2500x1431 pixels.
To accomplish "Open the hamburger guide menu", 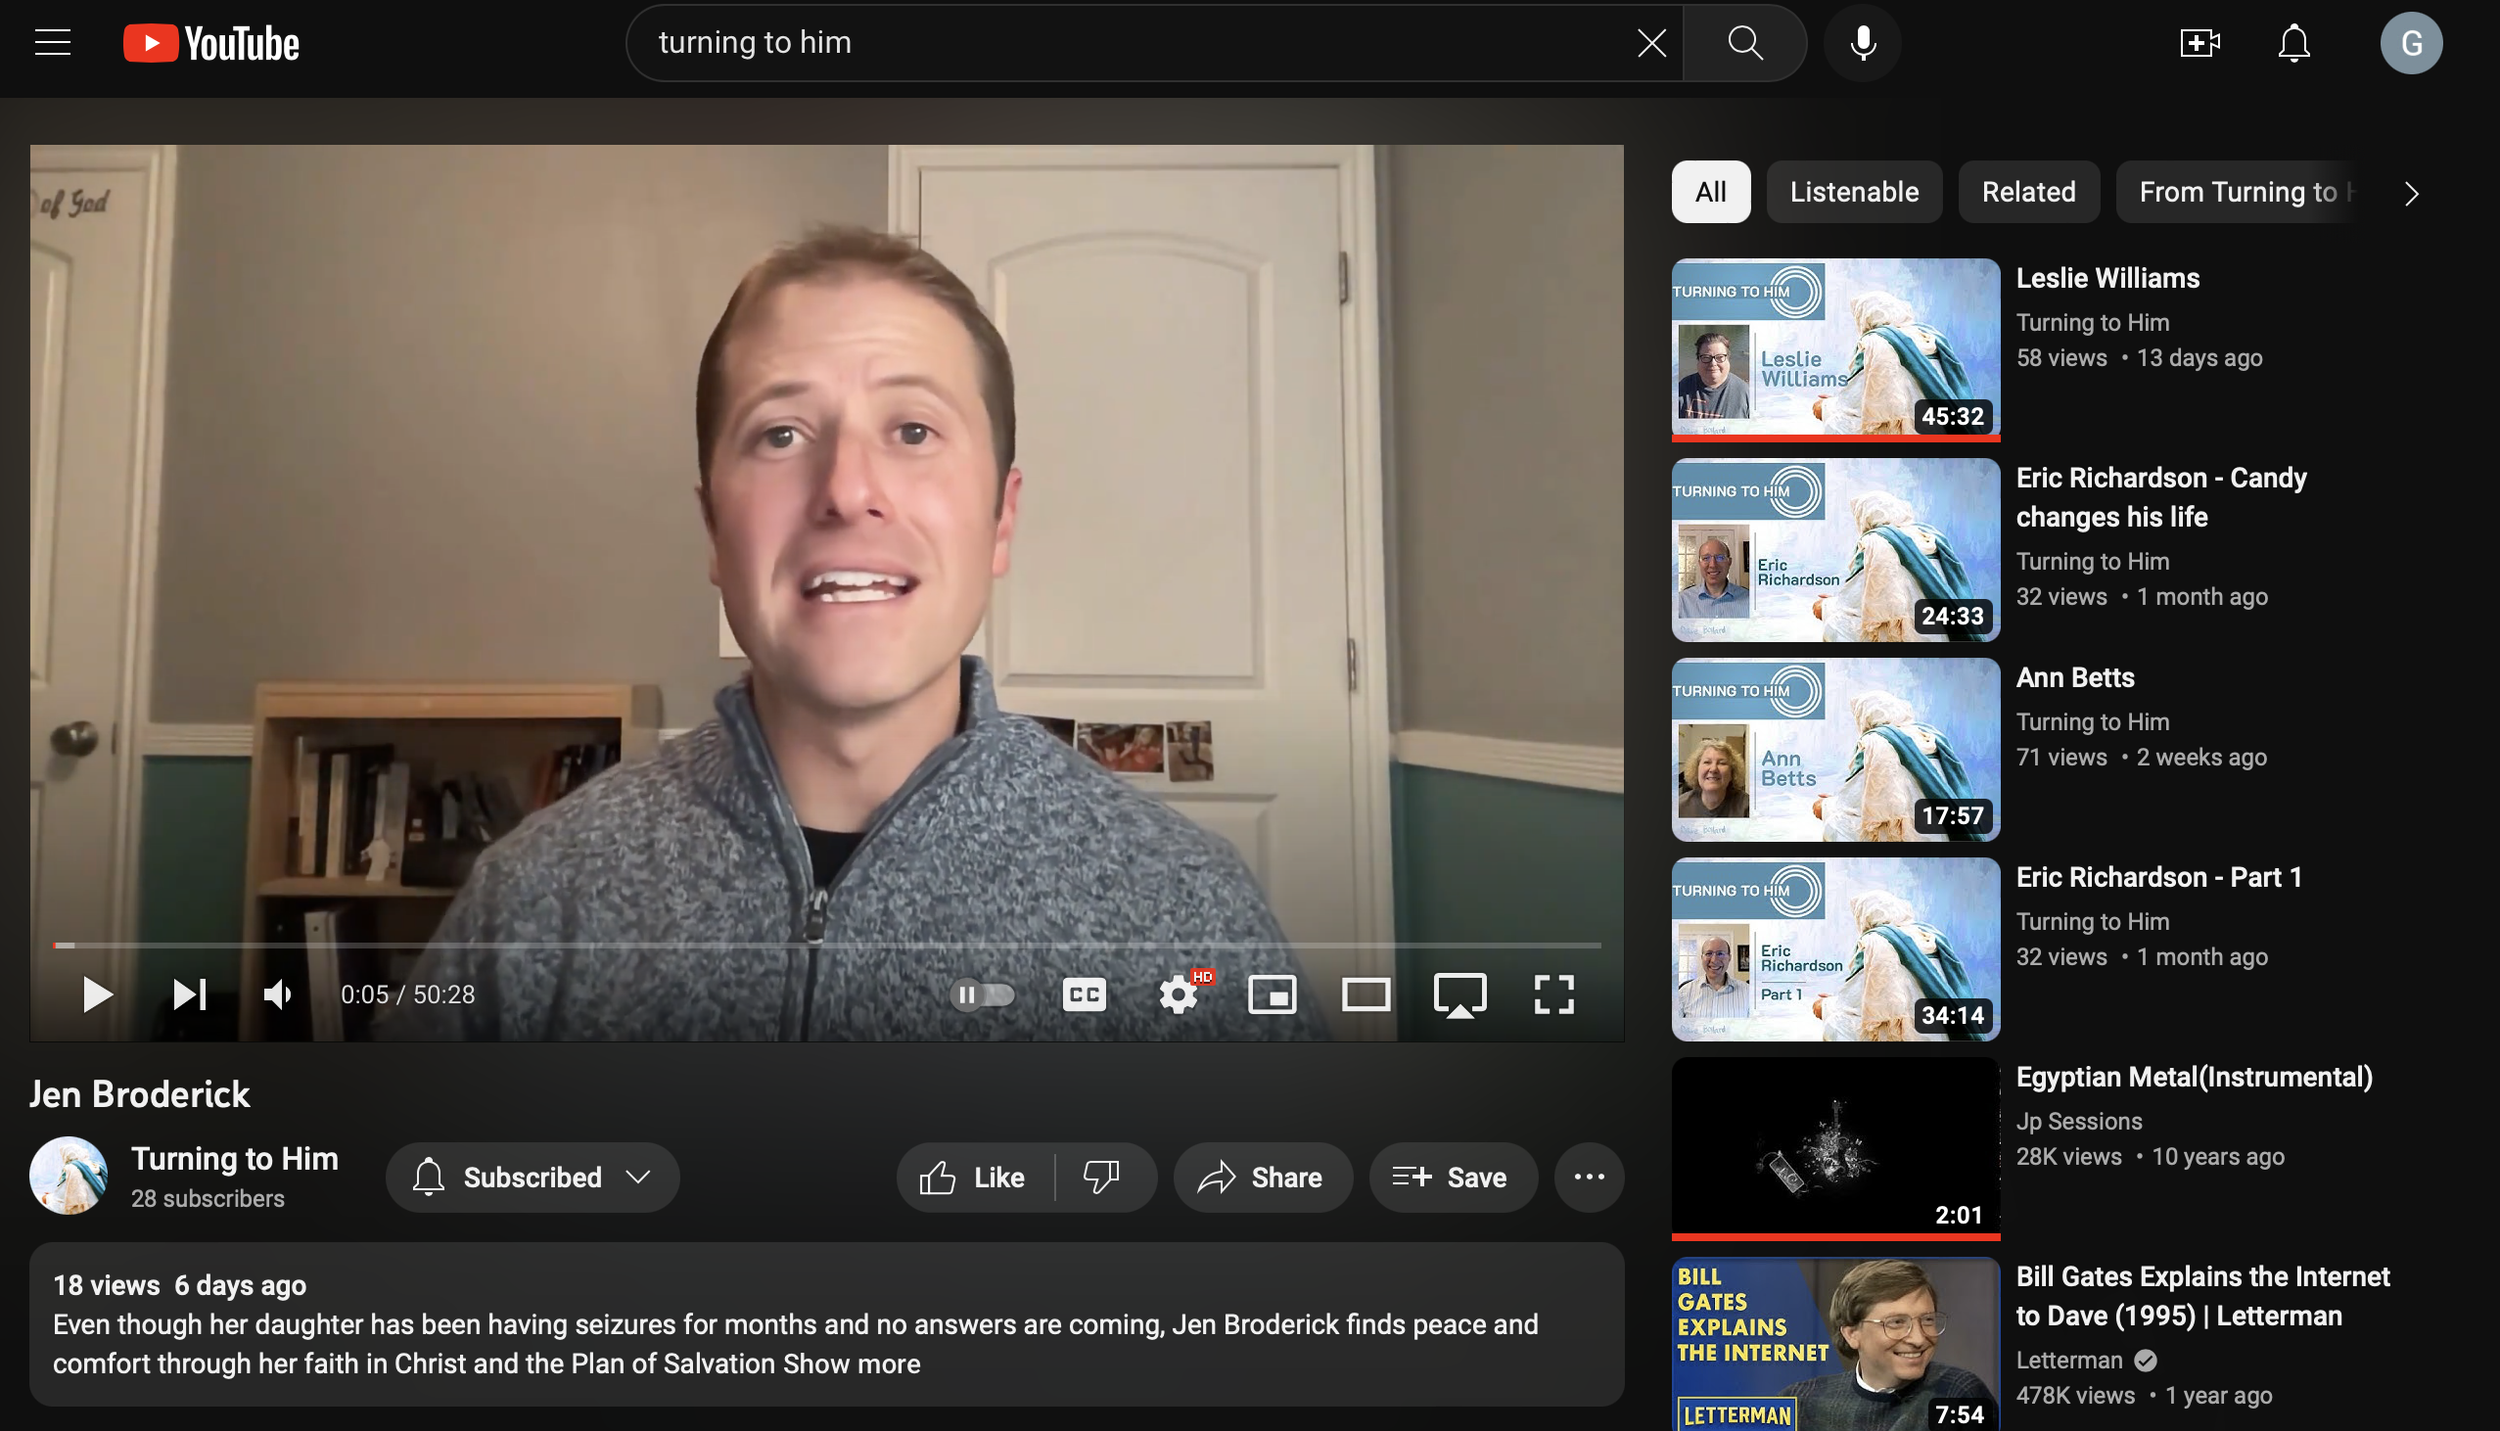I will [x=52, y=43].
